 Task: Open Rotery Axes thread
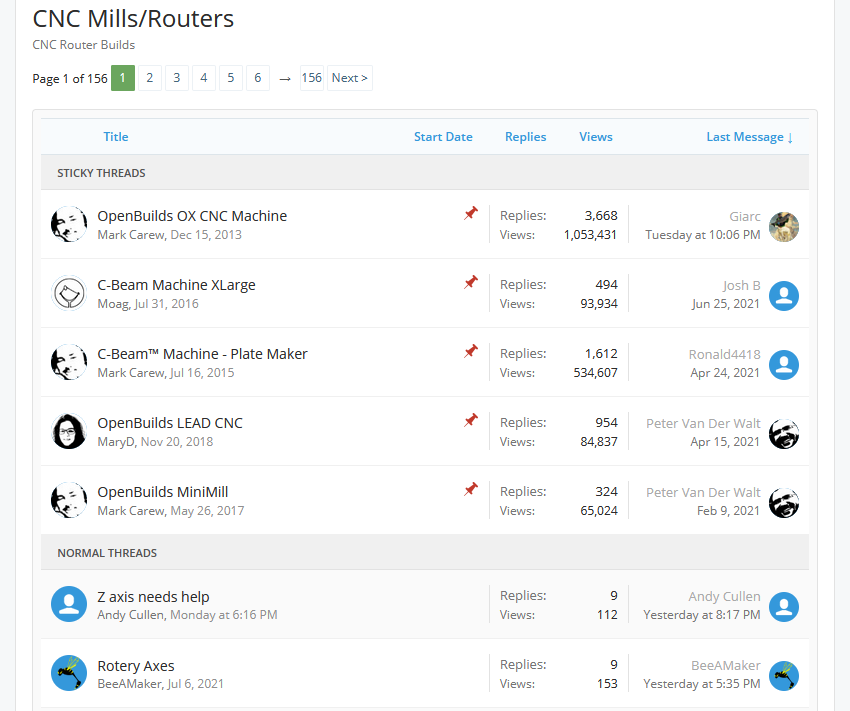pos(136,666)
